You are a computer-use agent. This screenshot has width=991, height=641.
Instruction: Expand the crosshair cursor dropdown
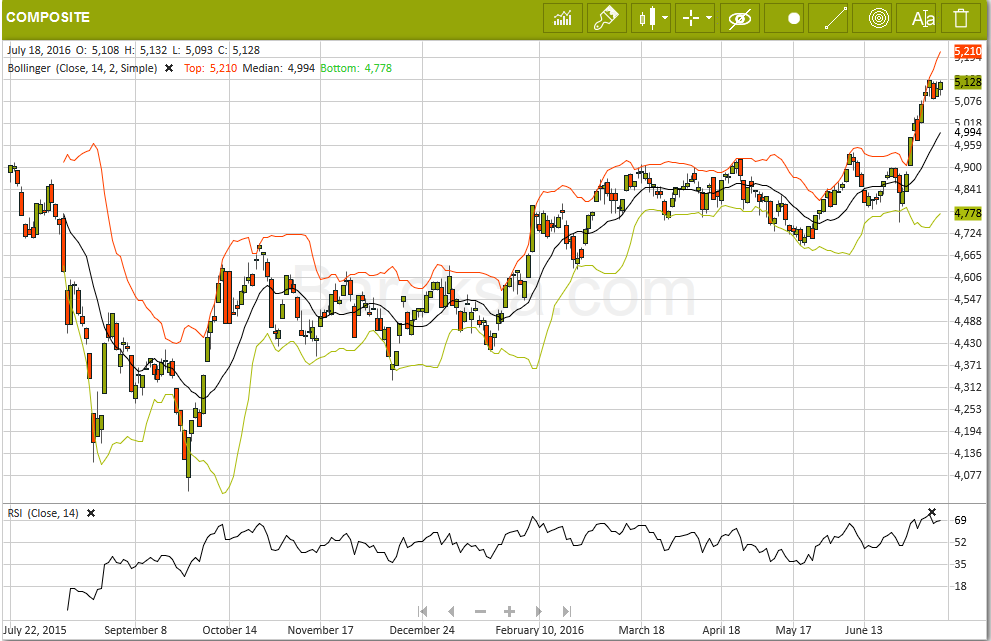pos(696,18)
